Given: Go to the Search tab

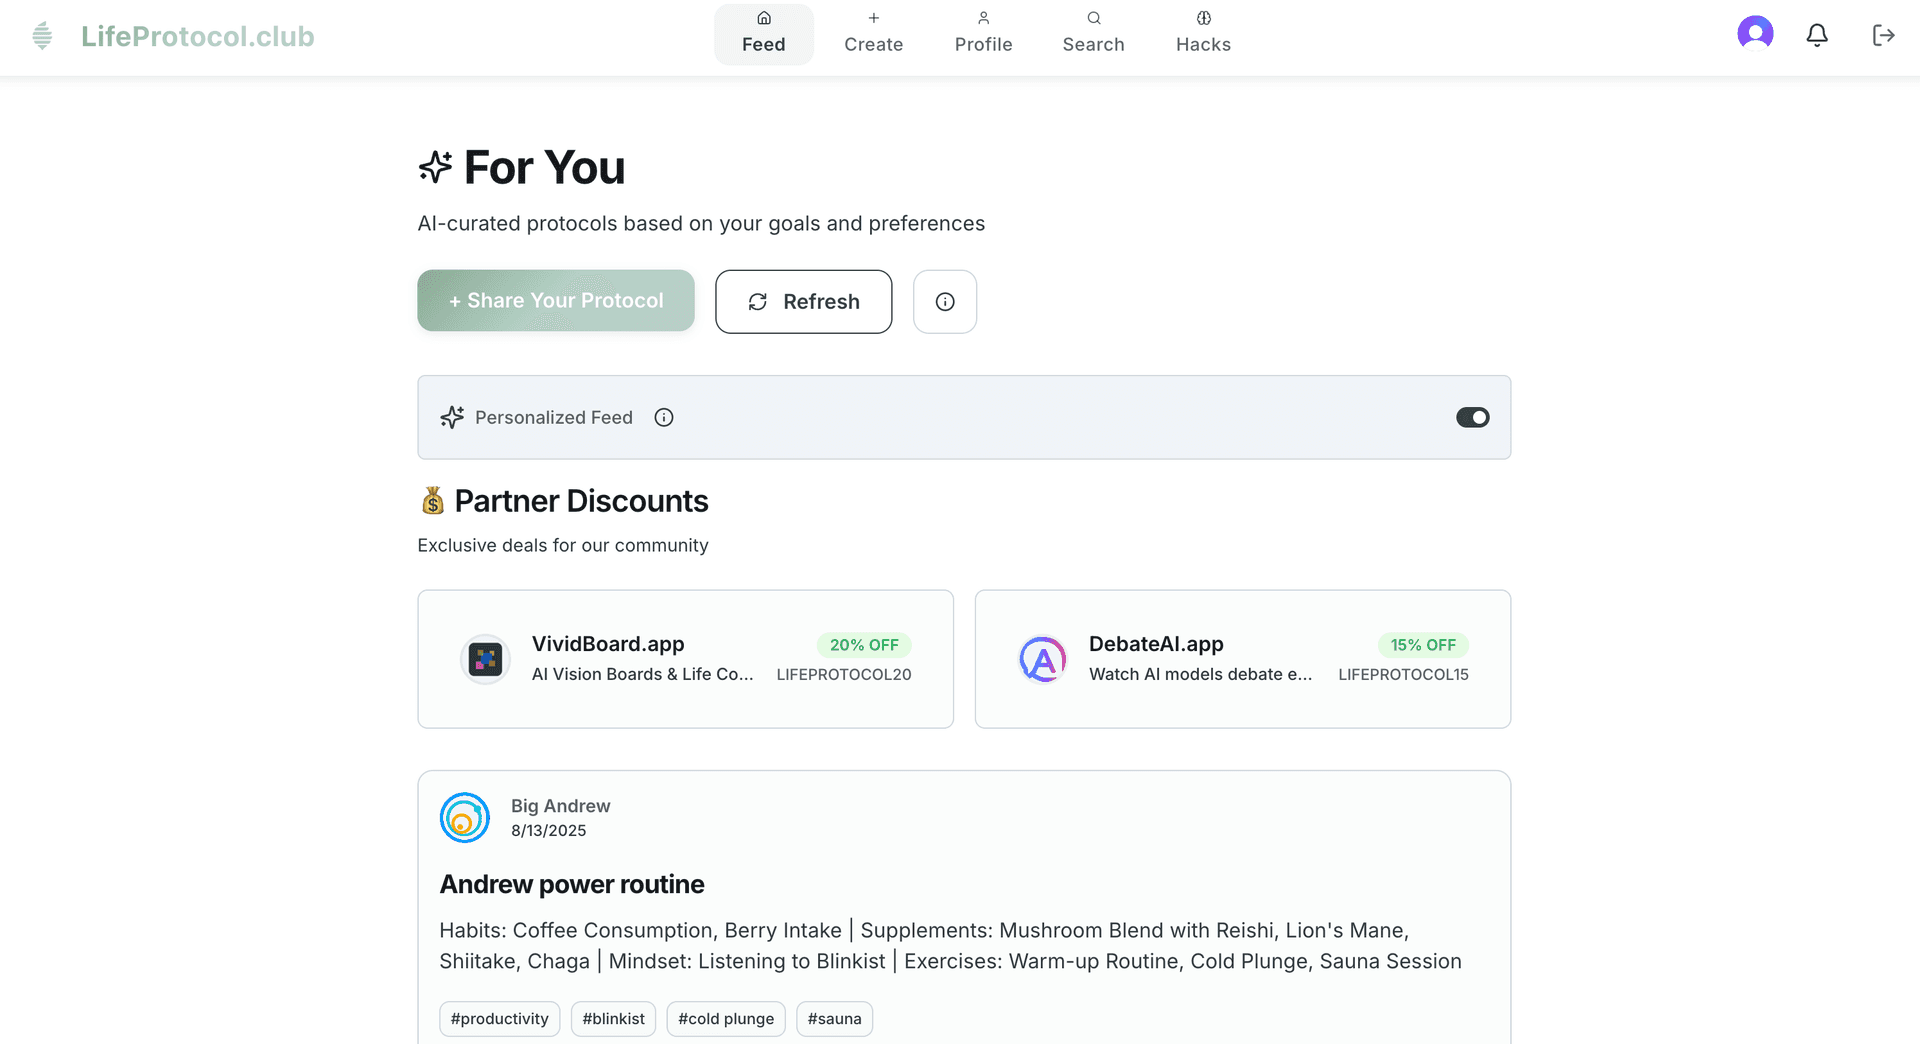Looking at the screenshot, I should [1093, 34].
